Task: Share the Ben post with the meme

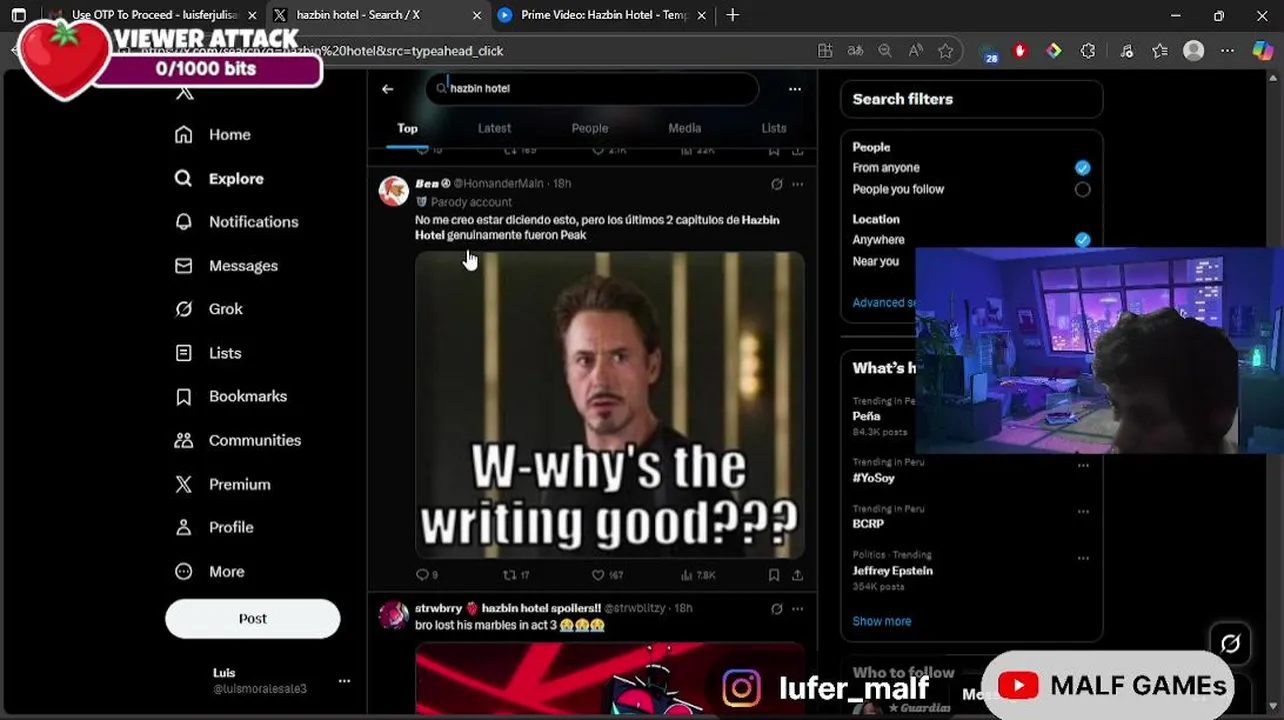Action: click(x=797, y=575)
